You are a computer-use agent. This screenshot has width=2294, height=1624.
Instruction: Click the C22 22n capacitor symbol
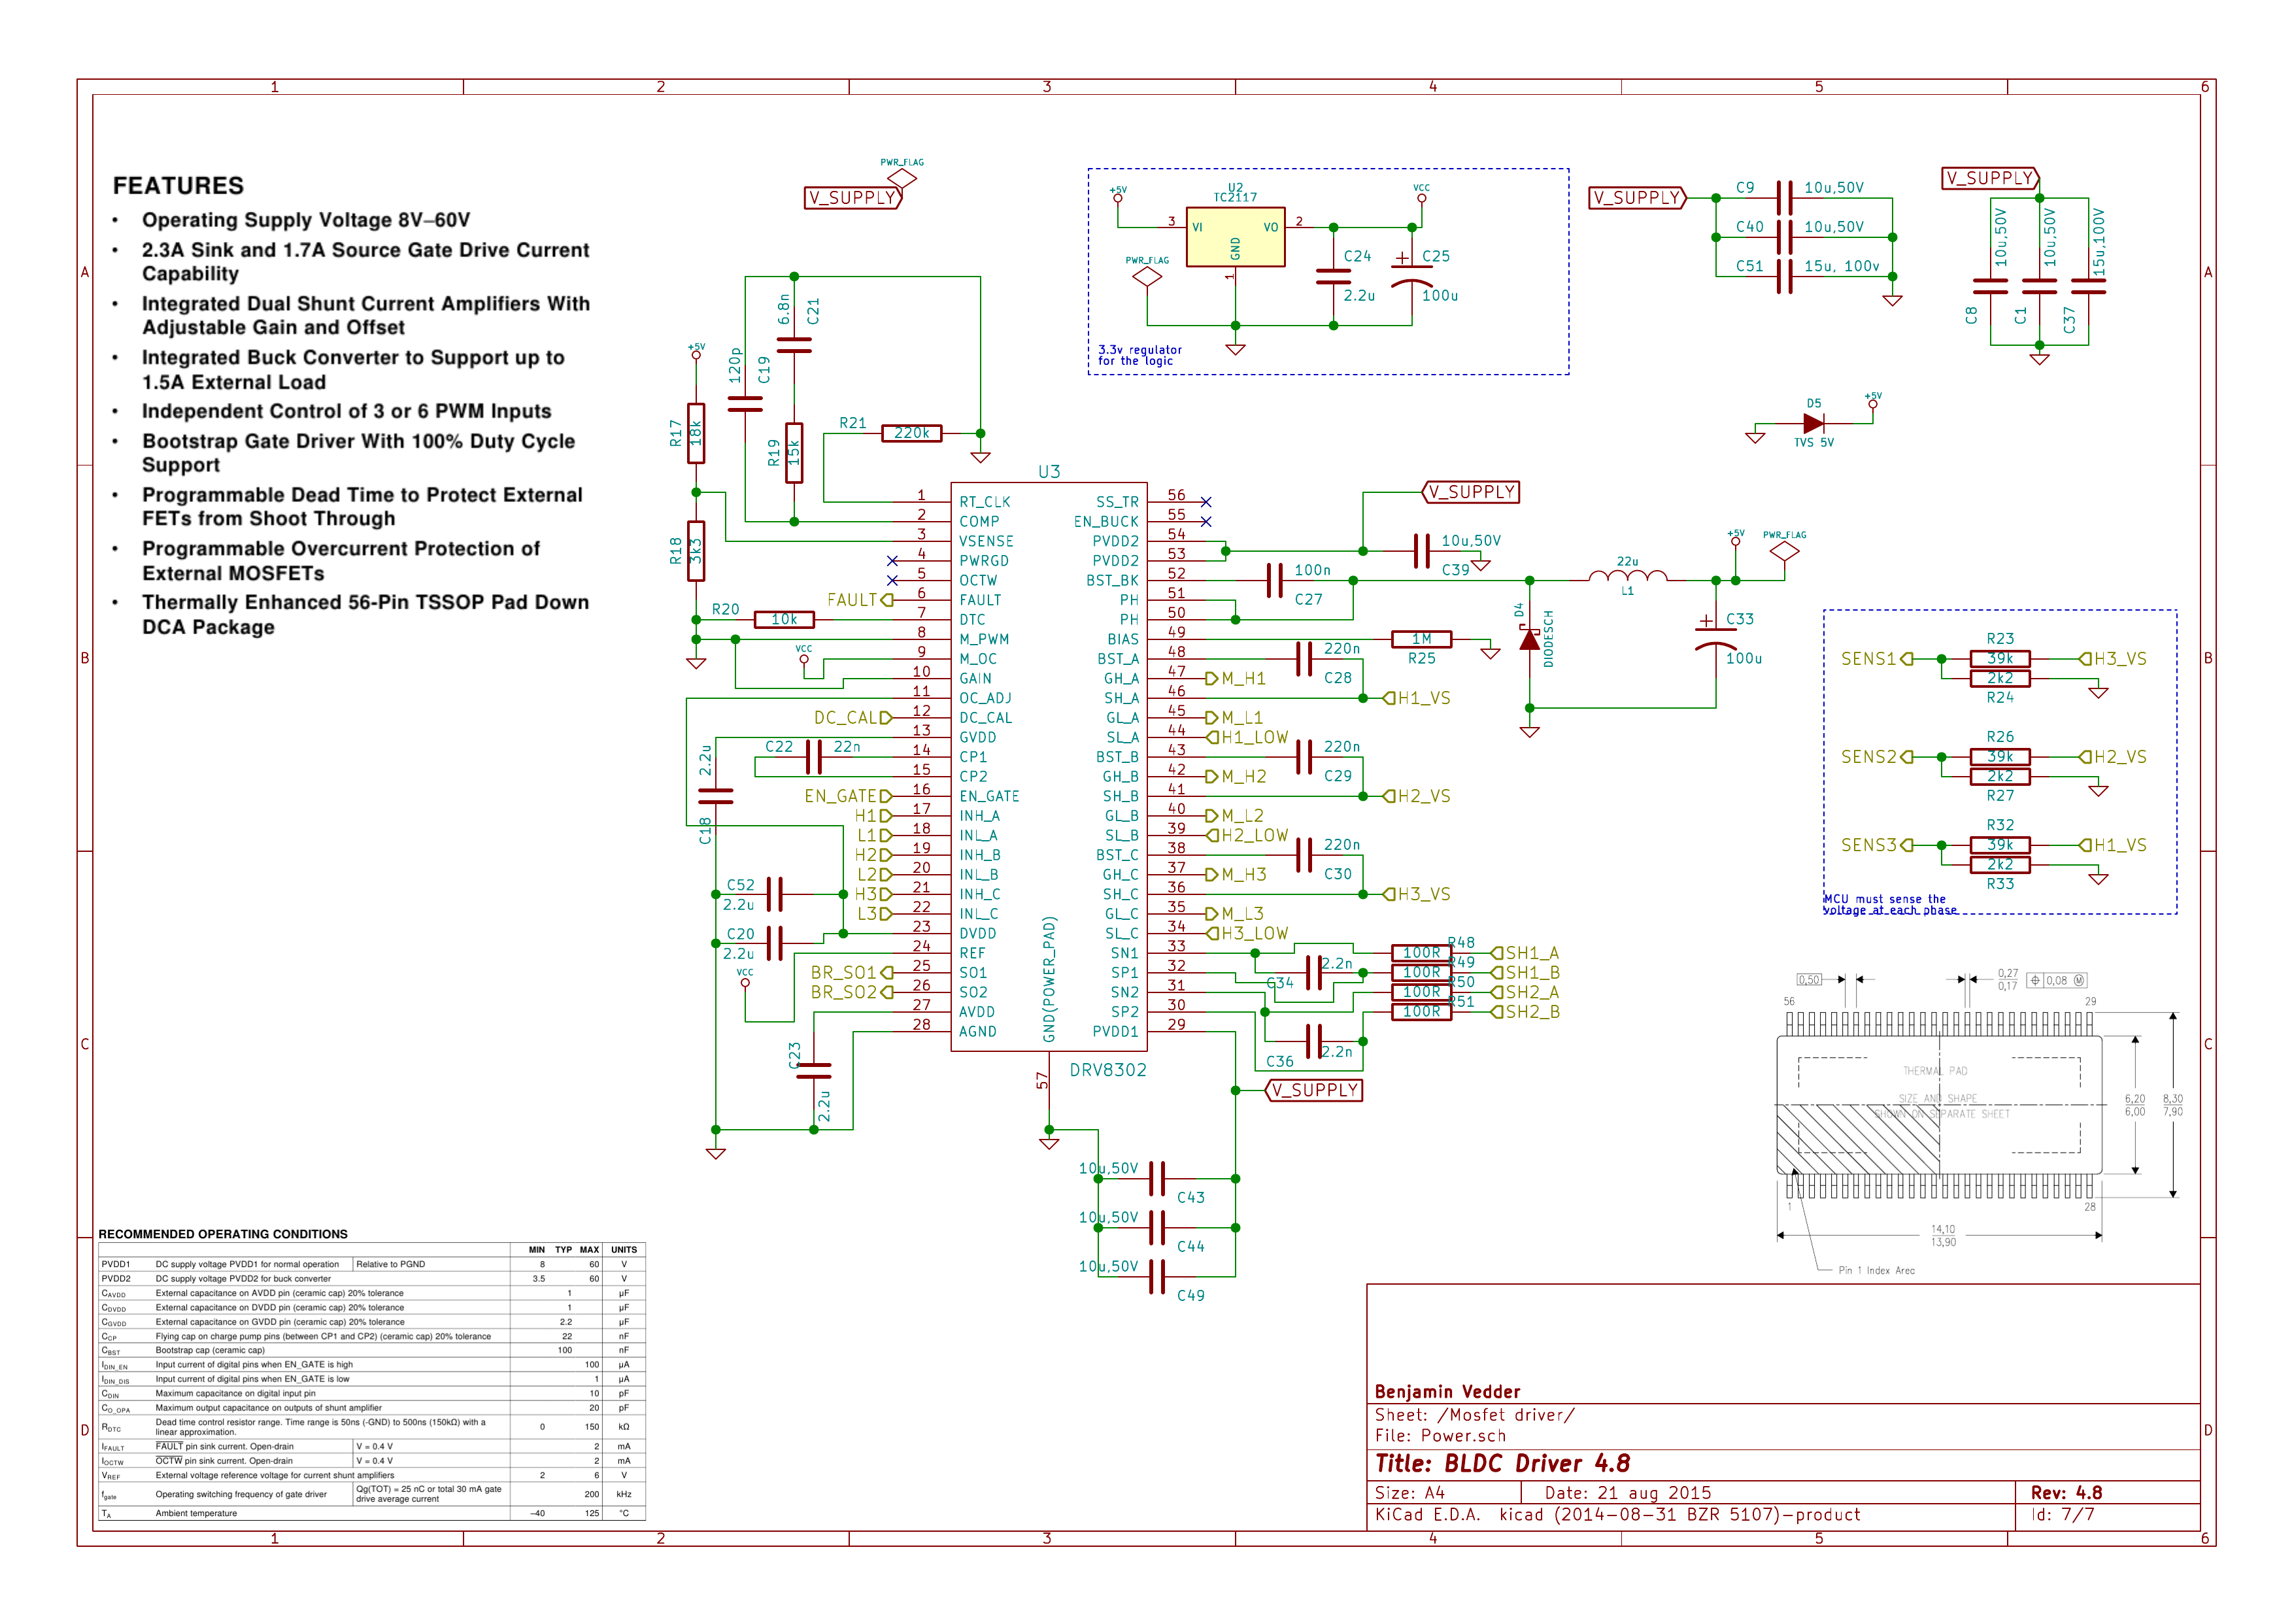pos(814,757)
